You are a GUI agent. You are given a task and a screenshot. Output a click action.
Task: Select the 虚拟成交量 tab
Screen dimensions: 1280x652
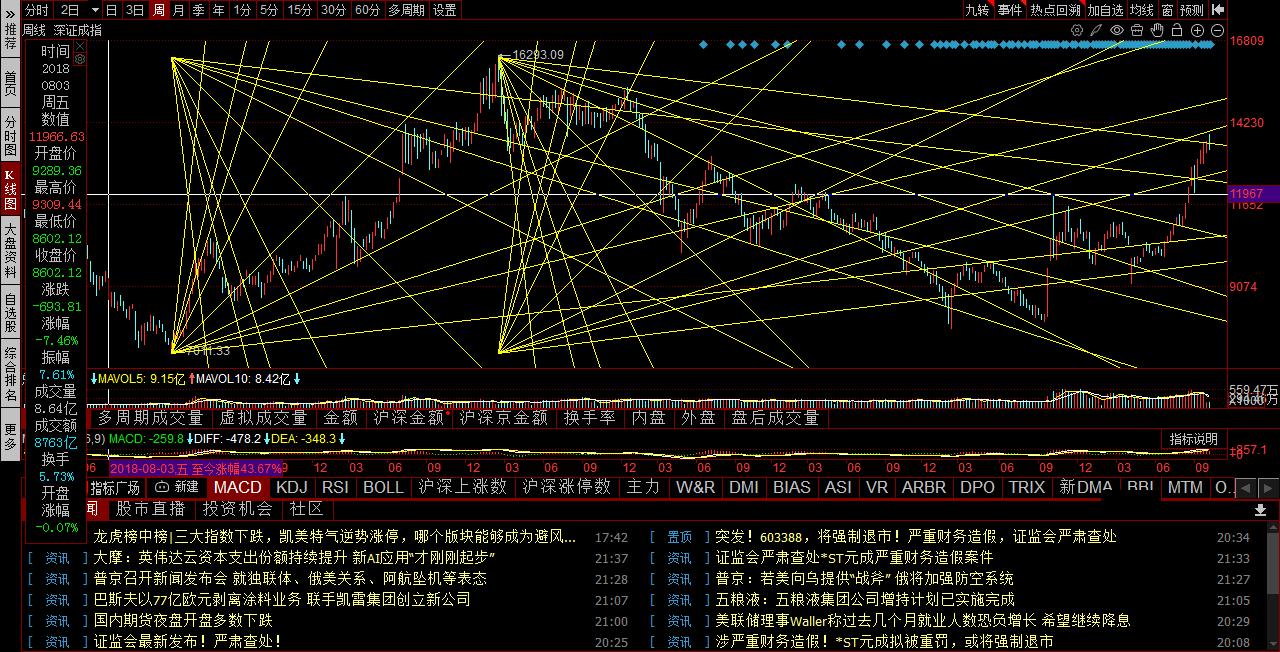tap(263, 417)
